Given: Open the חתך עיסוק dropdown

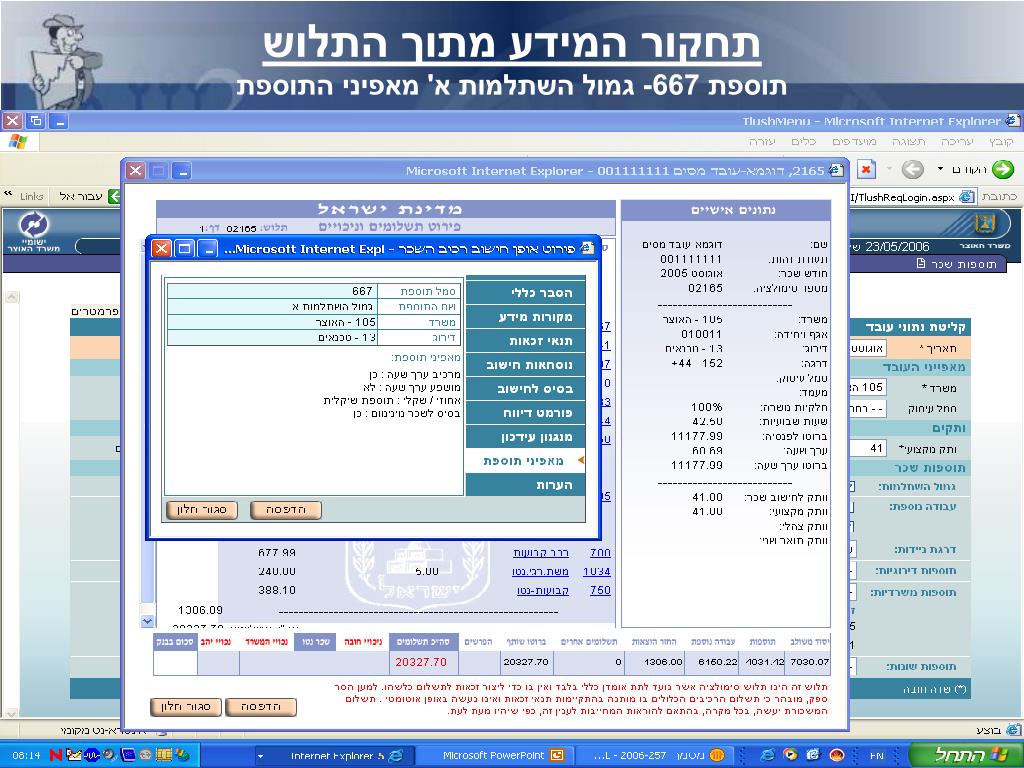Looking at the screenshot, I should tap(867, 409).
